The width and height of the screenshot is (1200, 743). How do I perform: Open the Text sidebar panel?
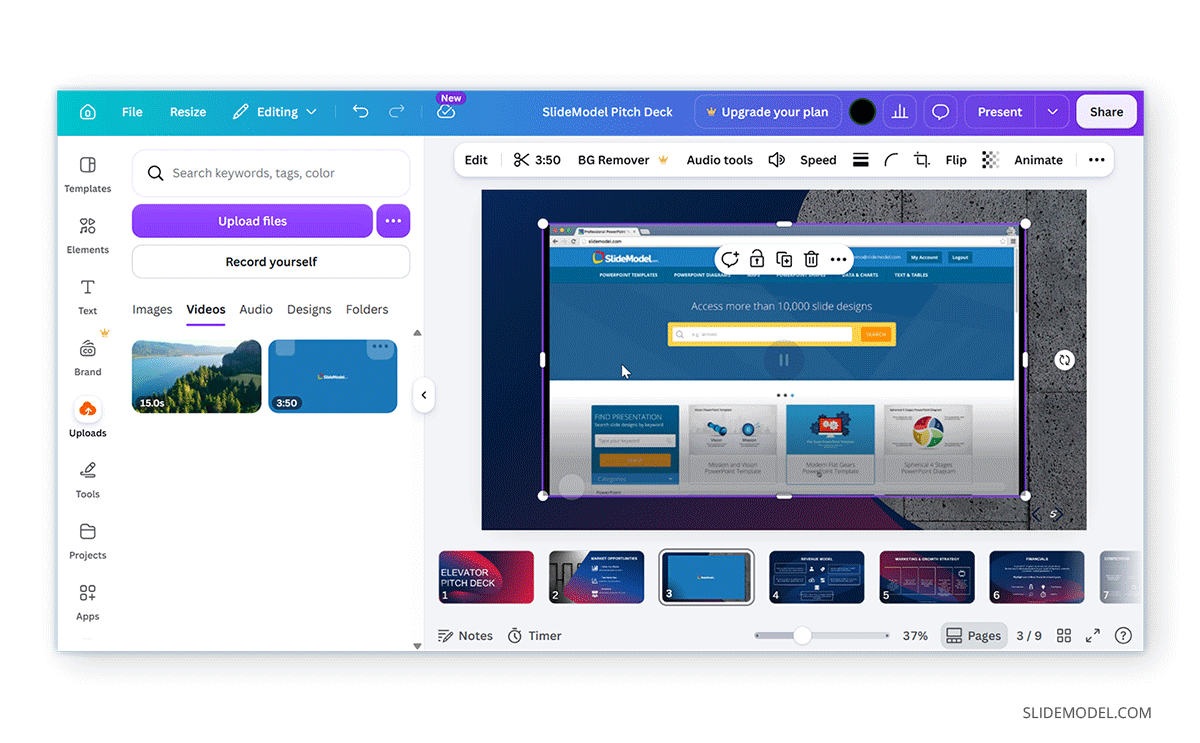88,297
